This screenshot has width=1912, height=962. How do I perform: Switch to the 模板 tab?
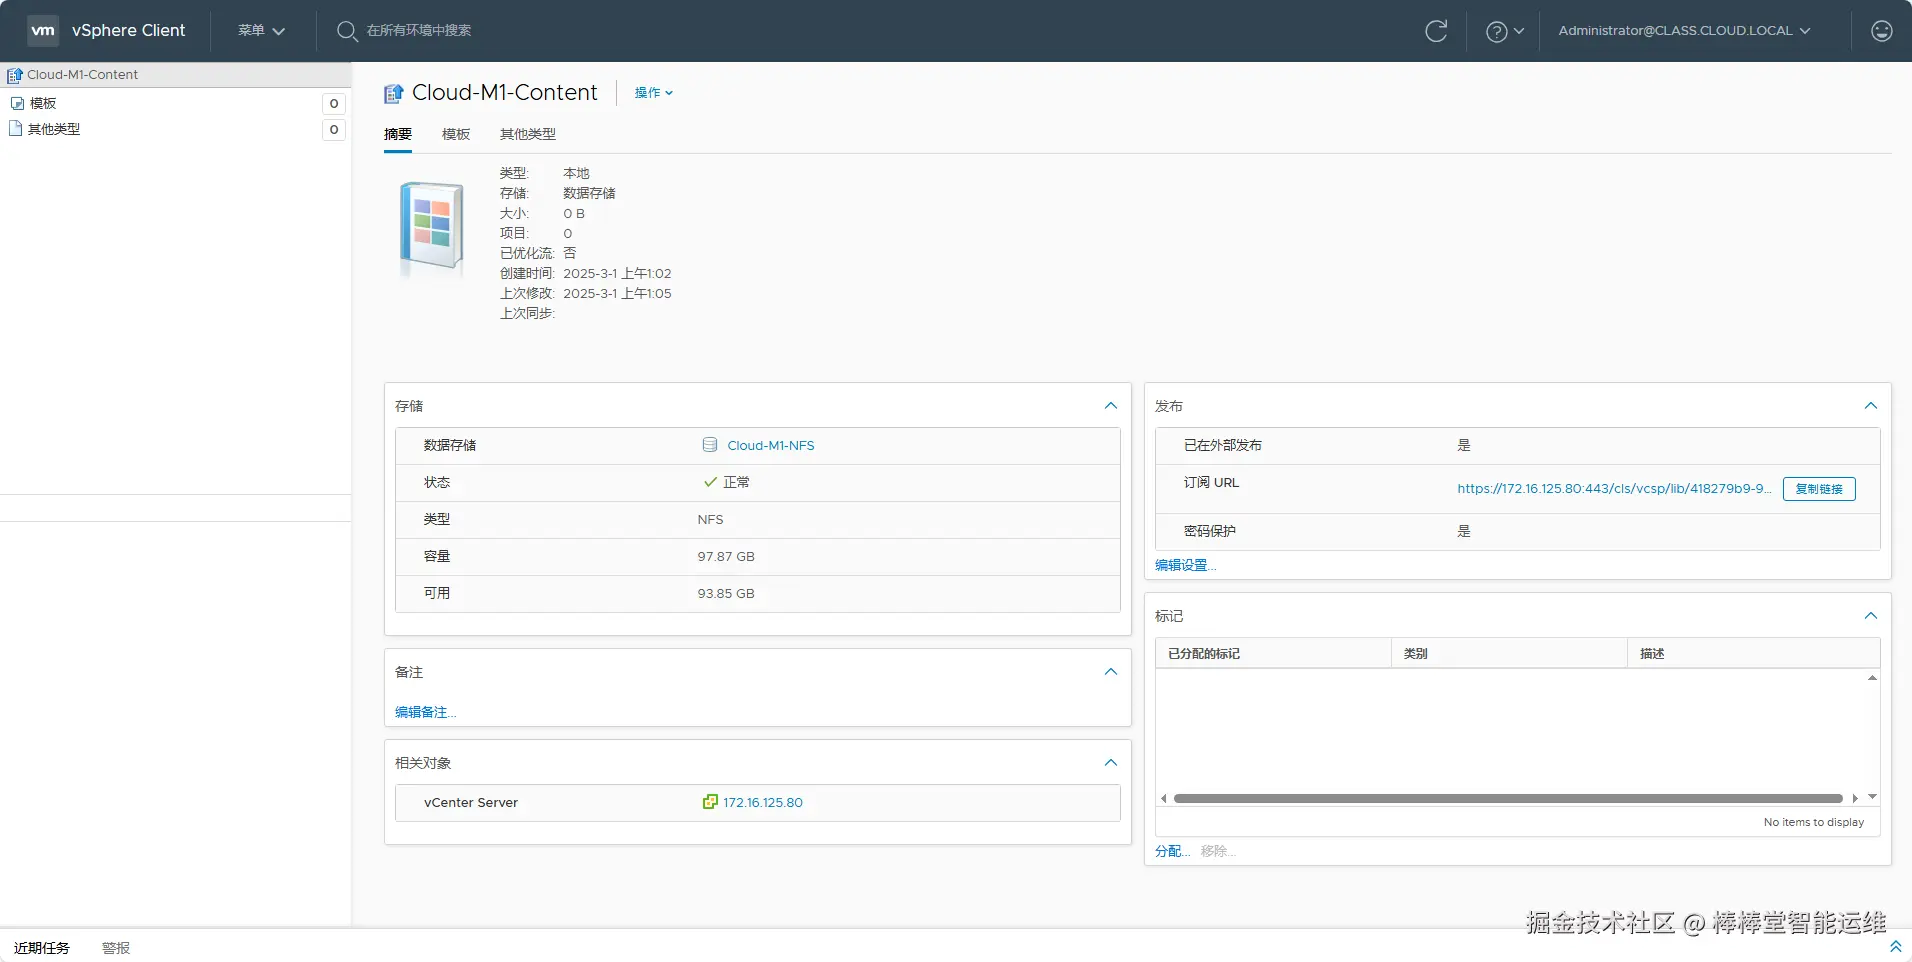coord(456,134)
